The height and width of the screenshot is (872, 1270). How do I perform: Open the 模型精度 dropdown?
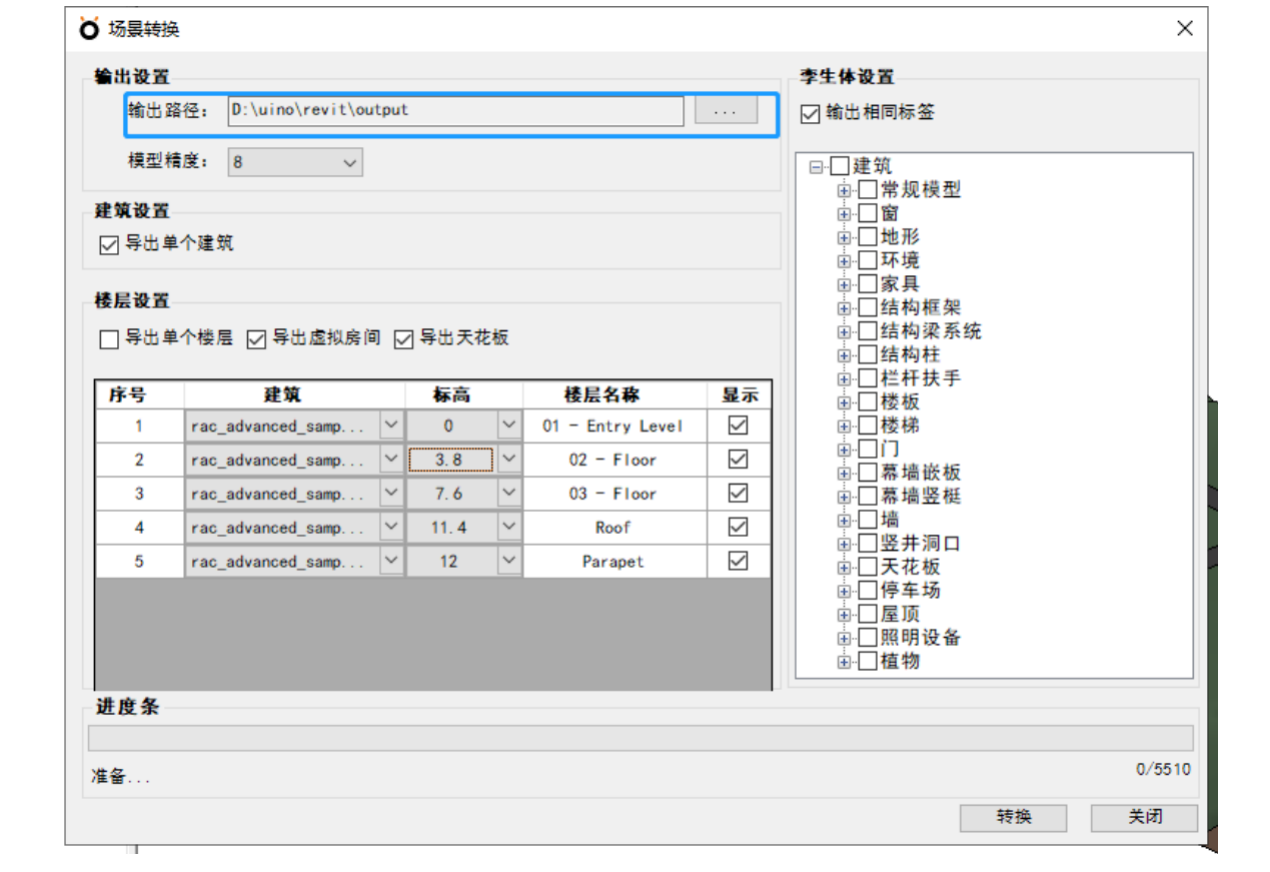tap(295, 162)
